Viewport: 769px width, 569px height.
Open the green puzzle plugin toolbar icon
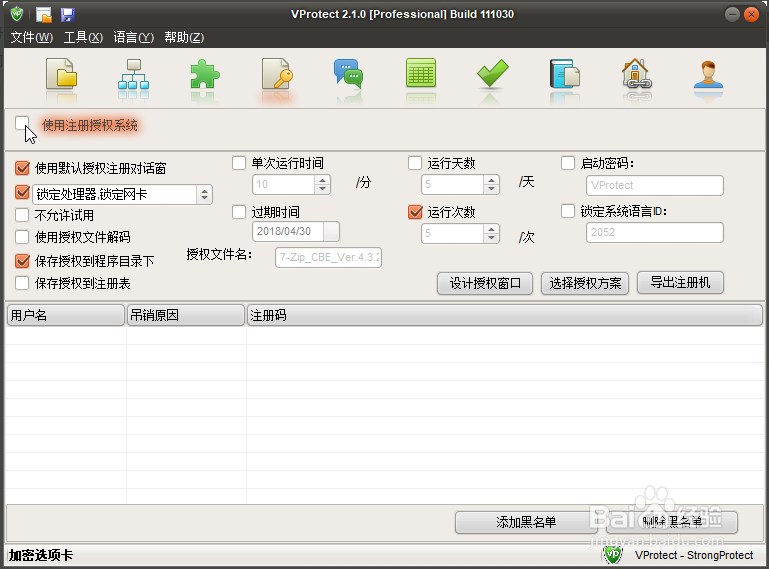click(205, 74)
